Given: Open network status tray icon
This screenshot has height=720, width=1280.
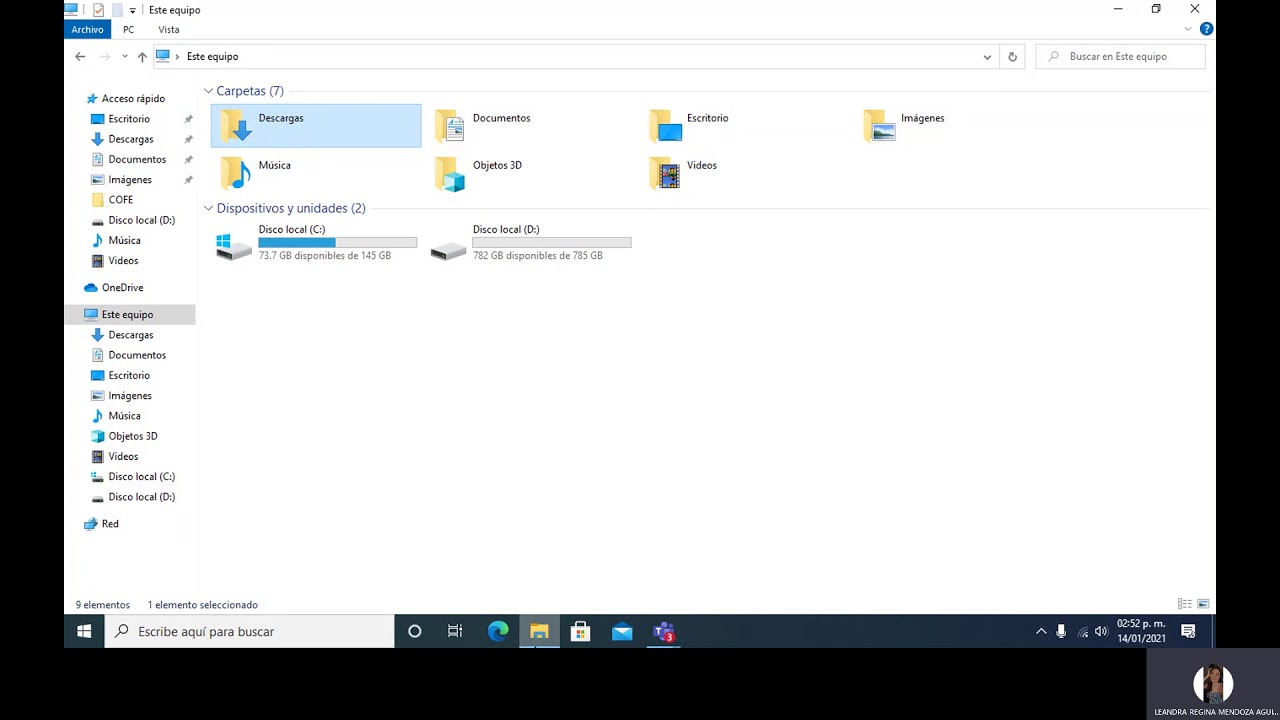Looking at the screenshot, I should [1082, 631].
